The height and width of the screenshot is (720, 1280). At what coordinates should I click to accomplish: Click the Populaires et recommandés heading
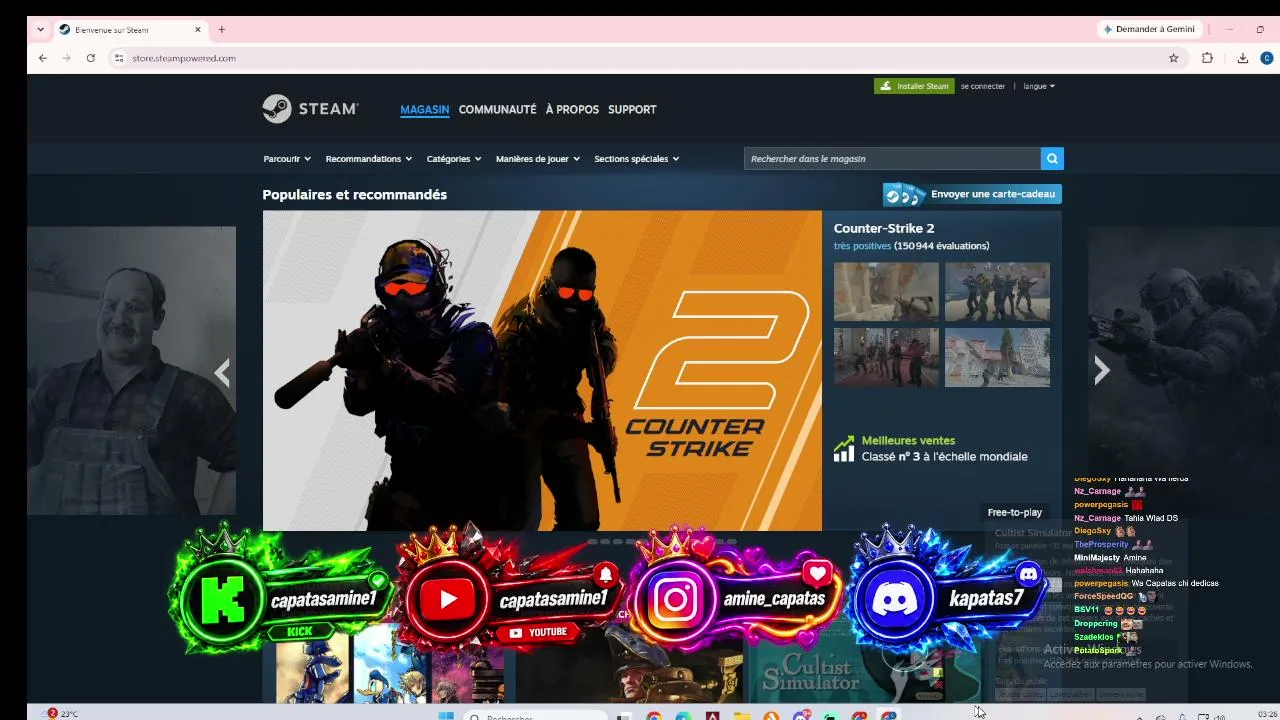click(354, 195)
